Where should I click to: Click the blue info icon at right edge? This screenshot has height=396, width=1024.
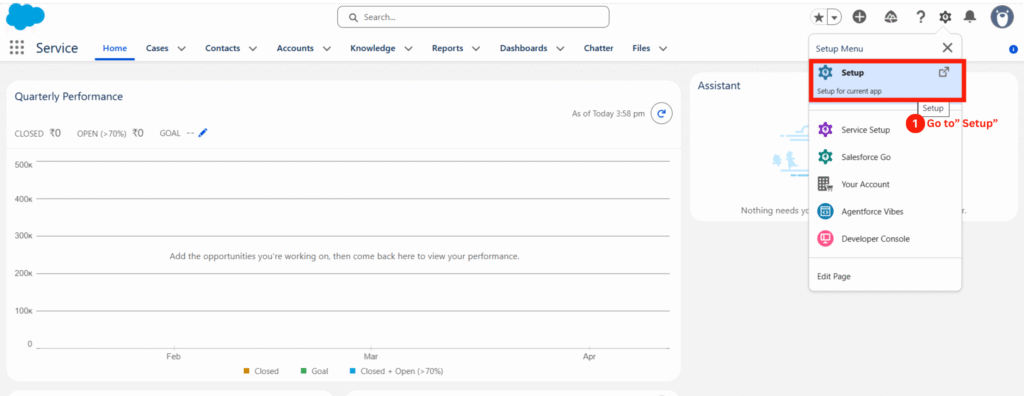[x=1013, y=49]
